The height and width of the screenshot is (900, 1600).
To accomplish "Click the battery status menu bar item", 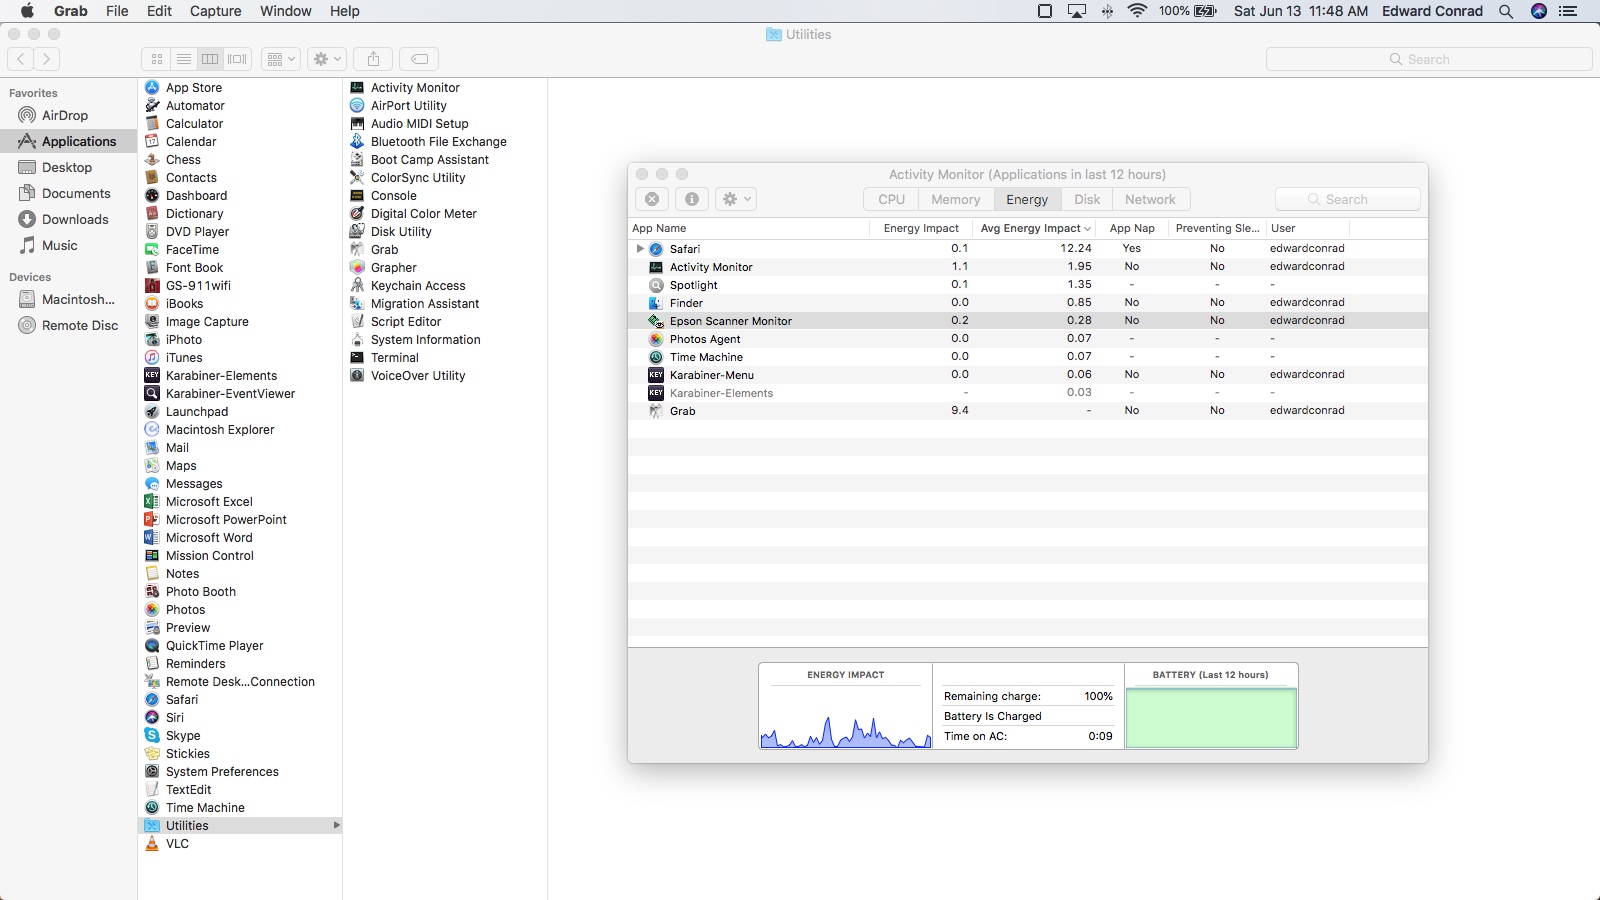I will click(1188, 11).
